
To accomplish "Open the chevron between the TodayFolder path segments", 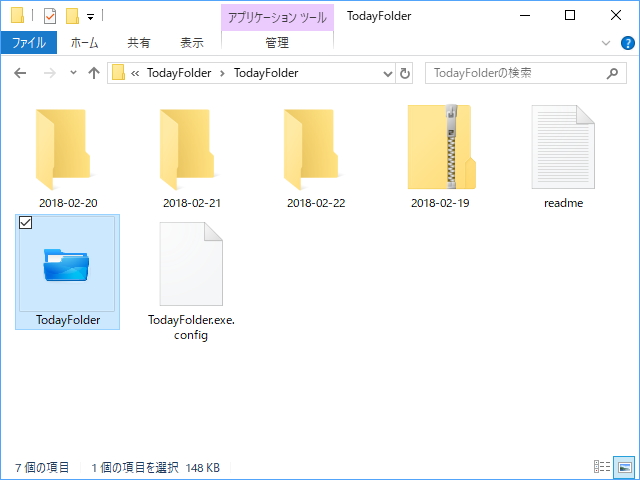I will [222, 73].
